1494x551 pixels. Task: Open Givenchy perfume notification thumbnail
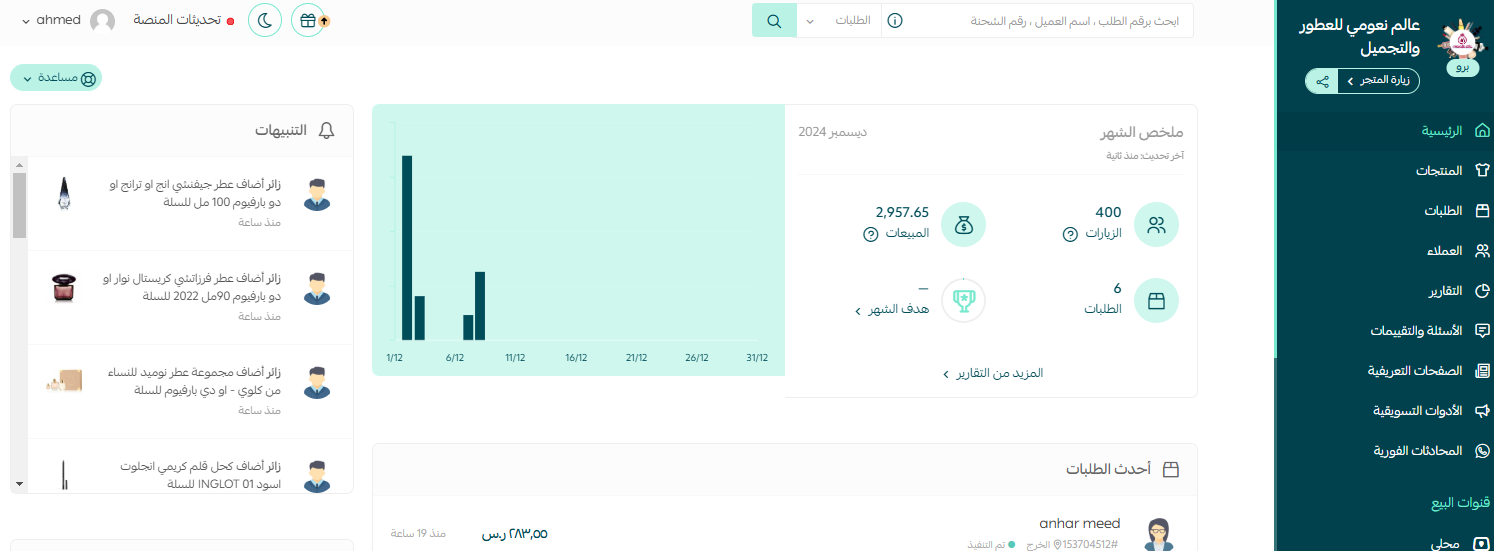pos(66,193)
